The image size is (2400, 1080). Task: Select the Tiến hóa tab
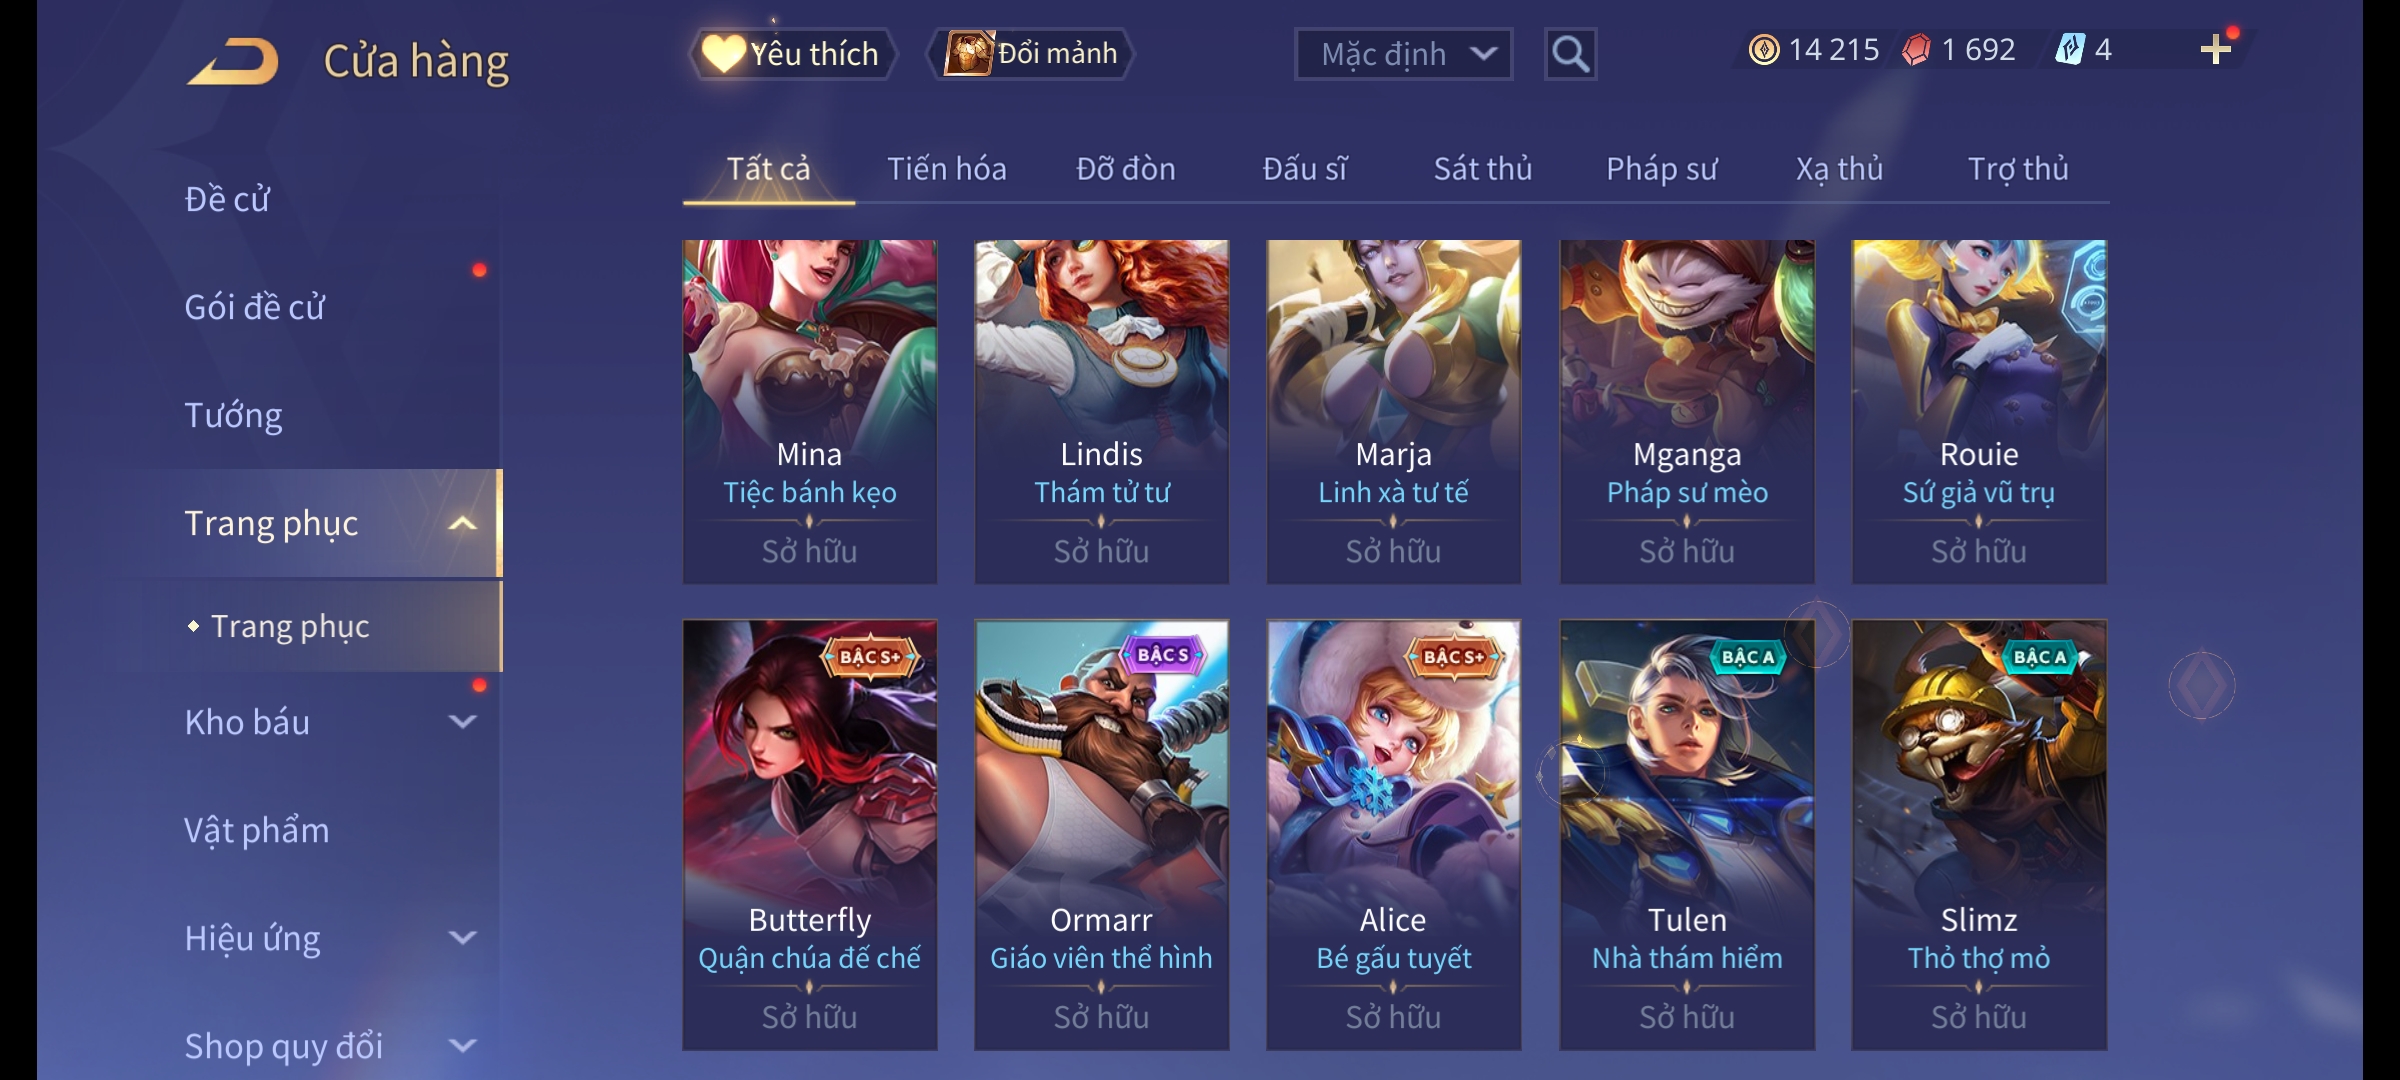tap(947, 169)
